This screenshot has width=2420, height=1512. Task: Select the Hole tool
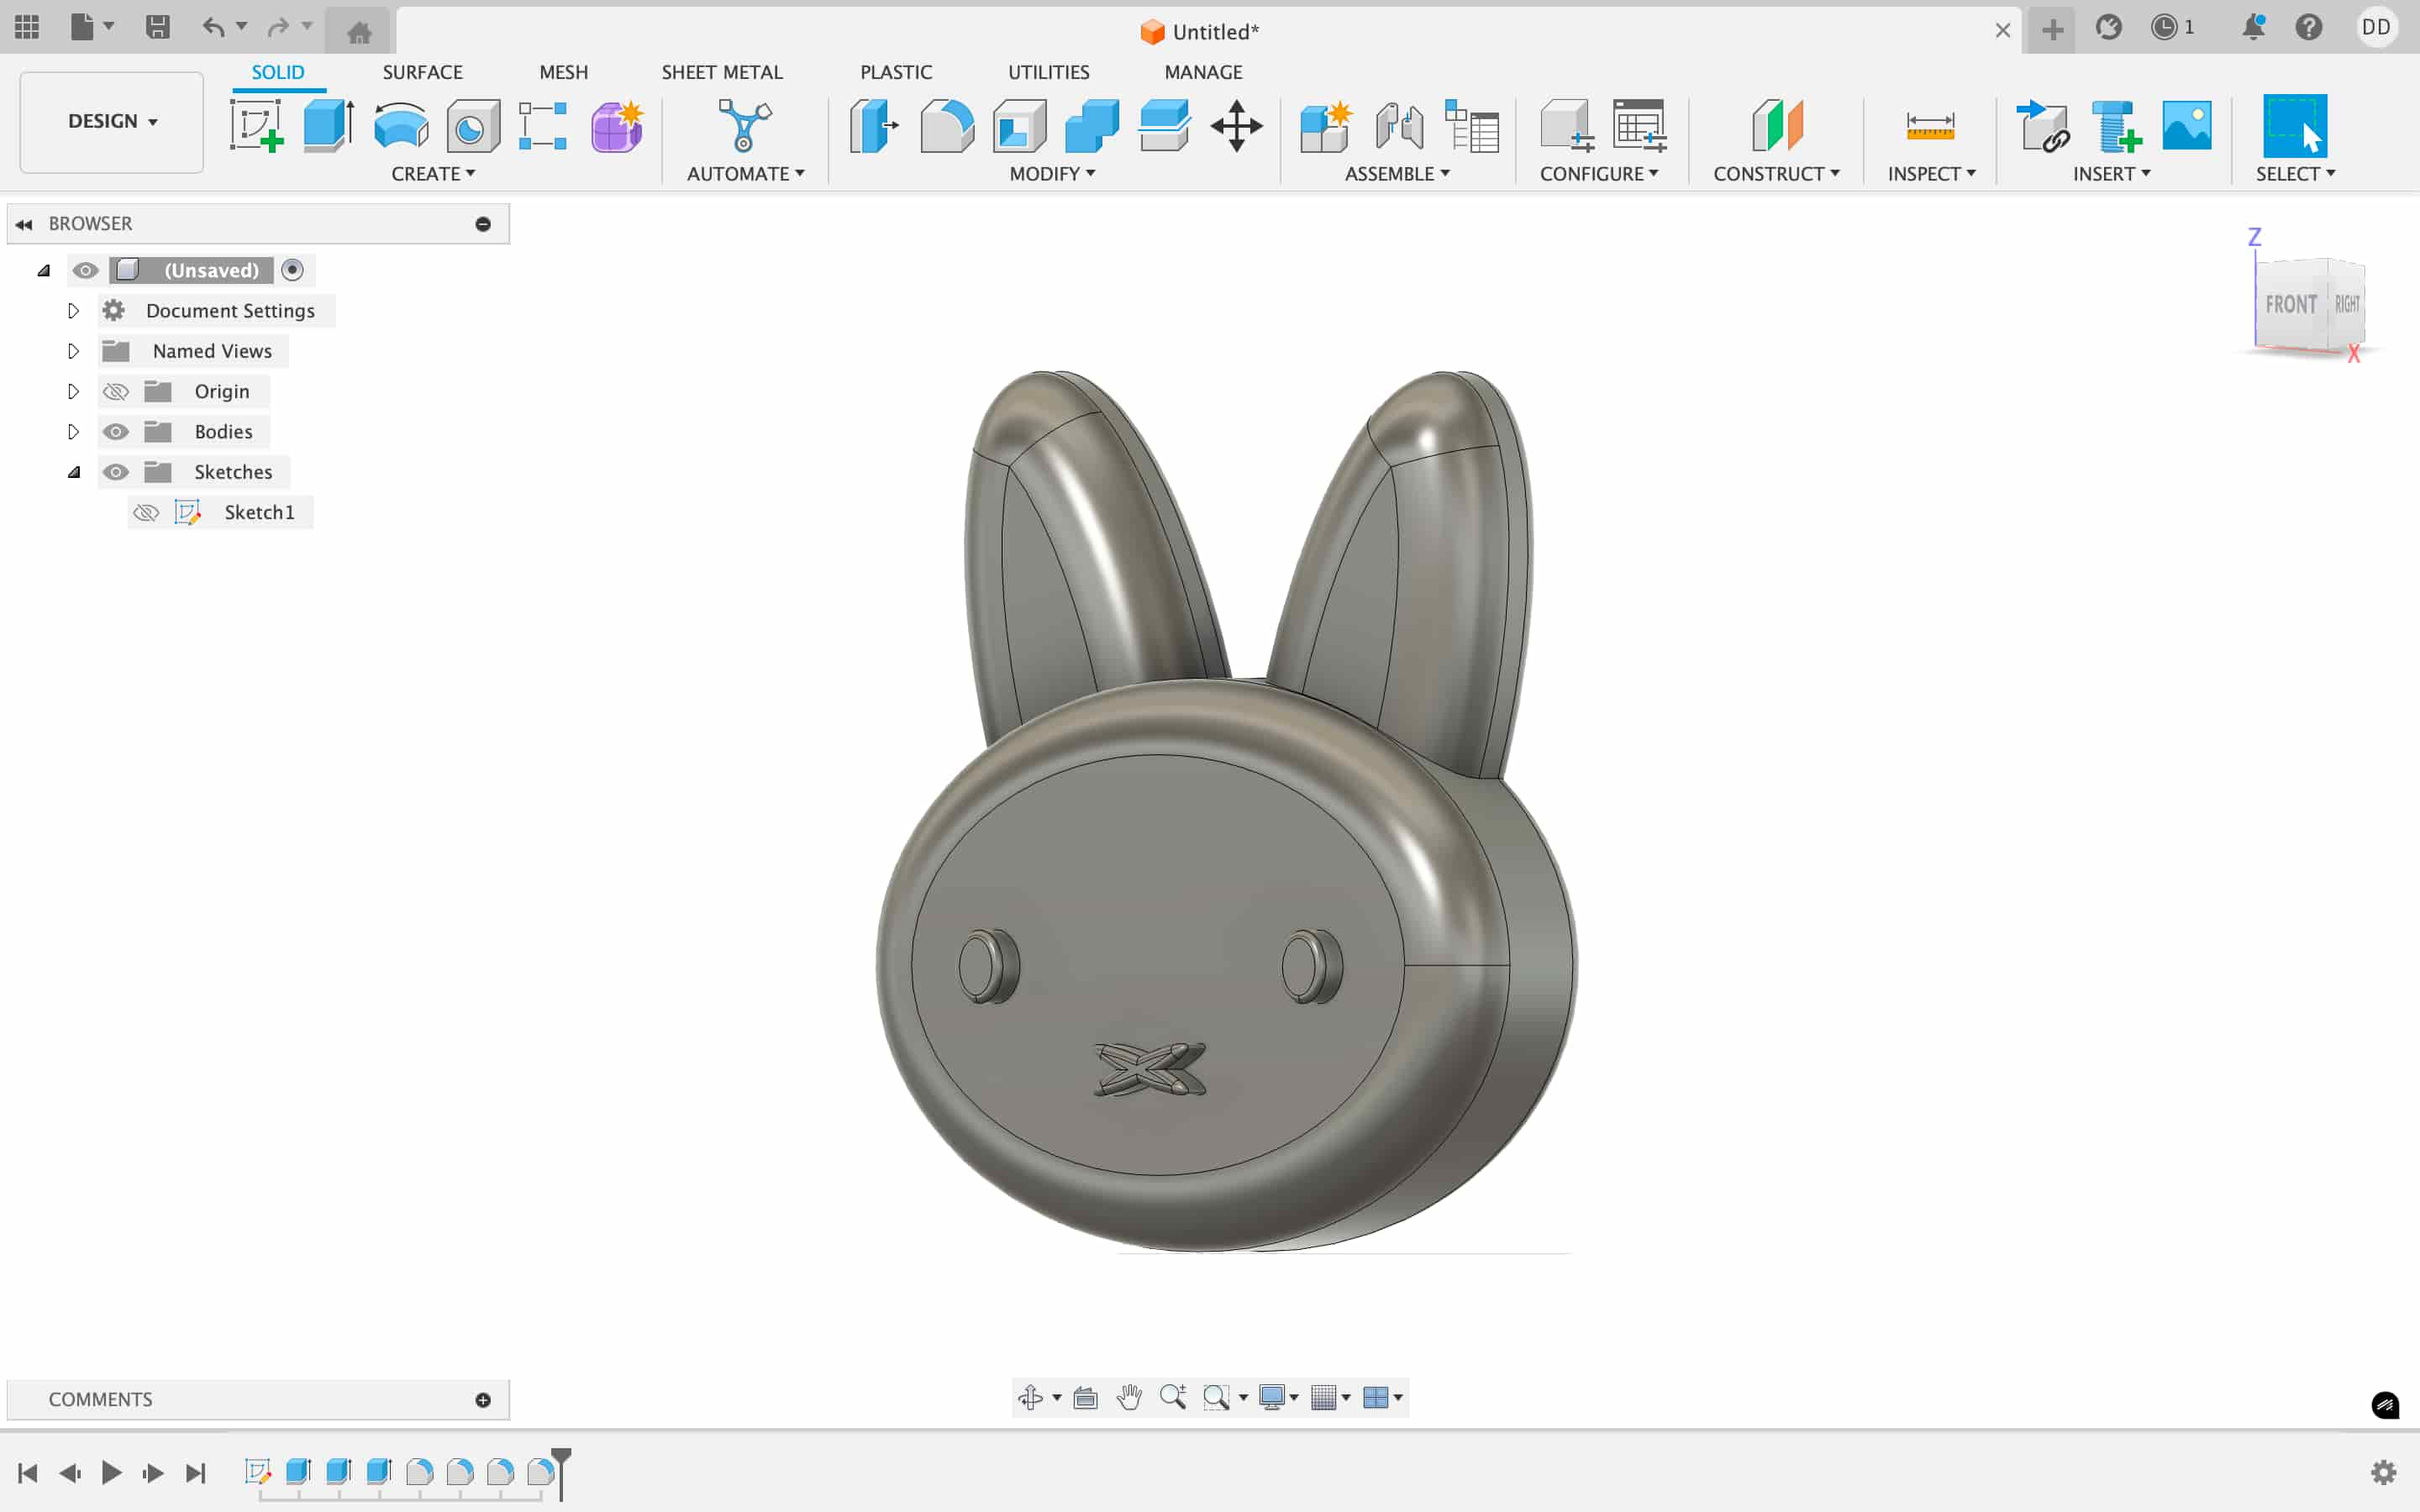click(473, 126)
